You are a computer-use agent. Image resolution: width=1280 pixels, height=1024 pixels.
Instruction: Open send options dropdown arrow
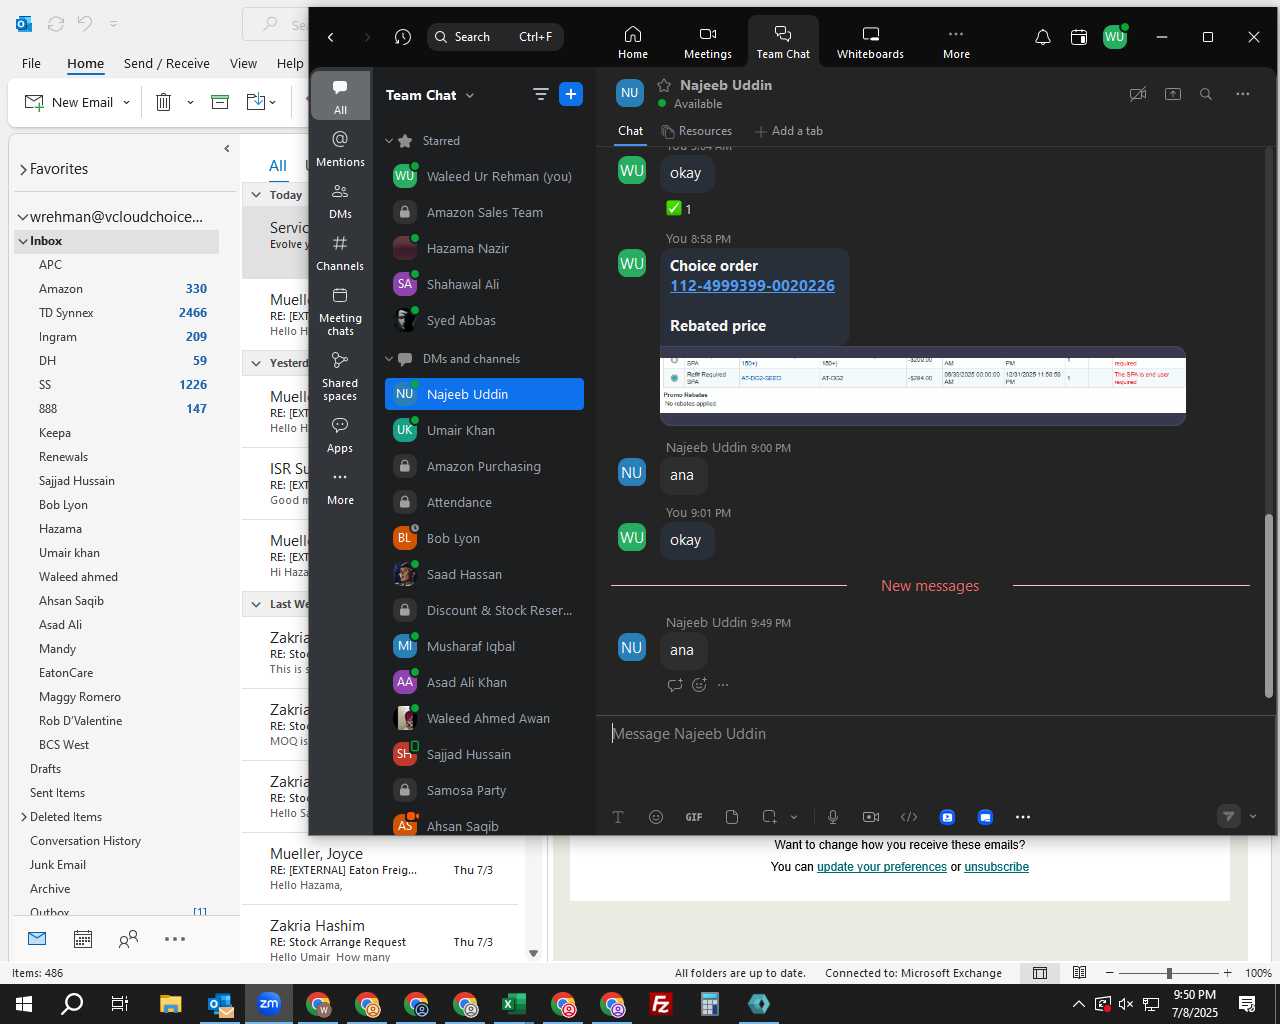tap(1253, 816)
